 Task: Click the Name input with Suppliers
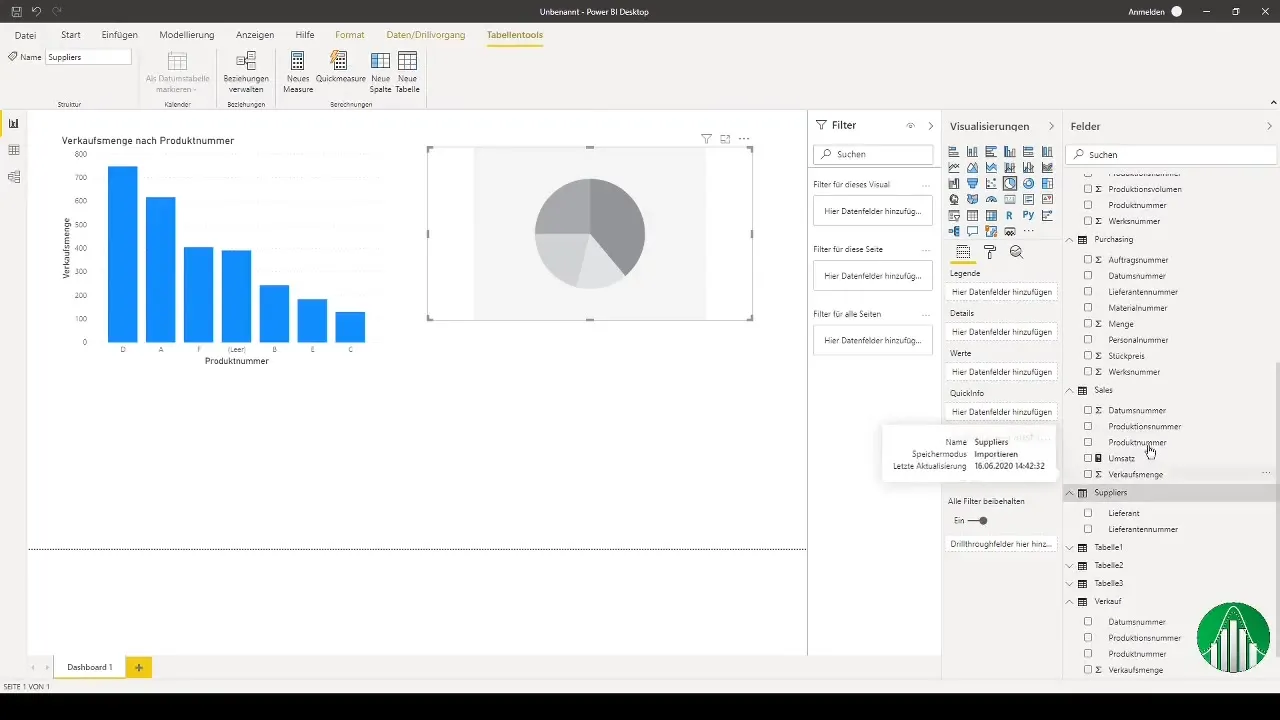tap(88, 57)
